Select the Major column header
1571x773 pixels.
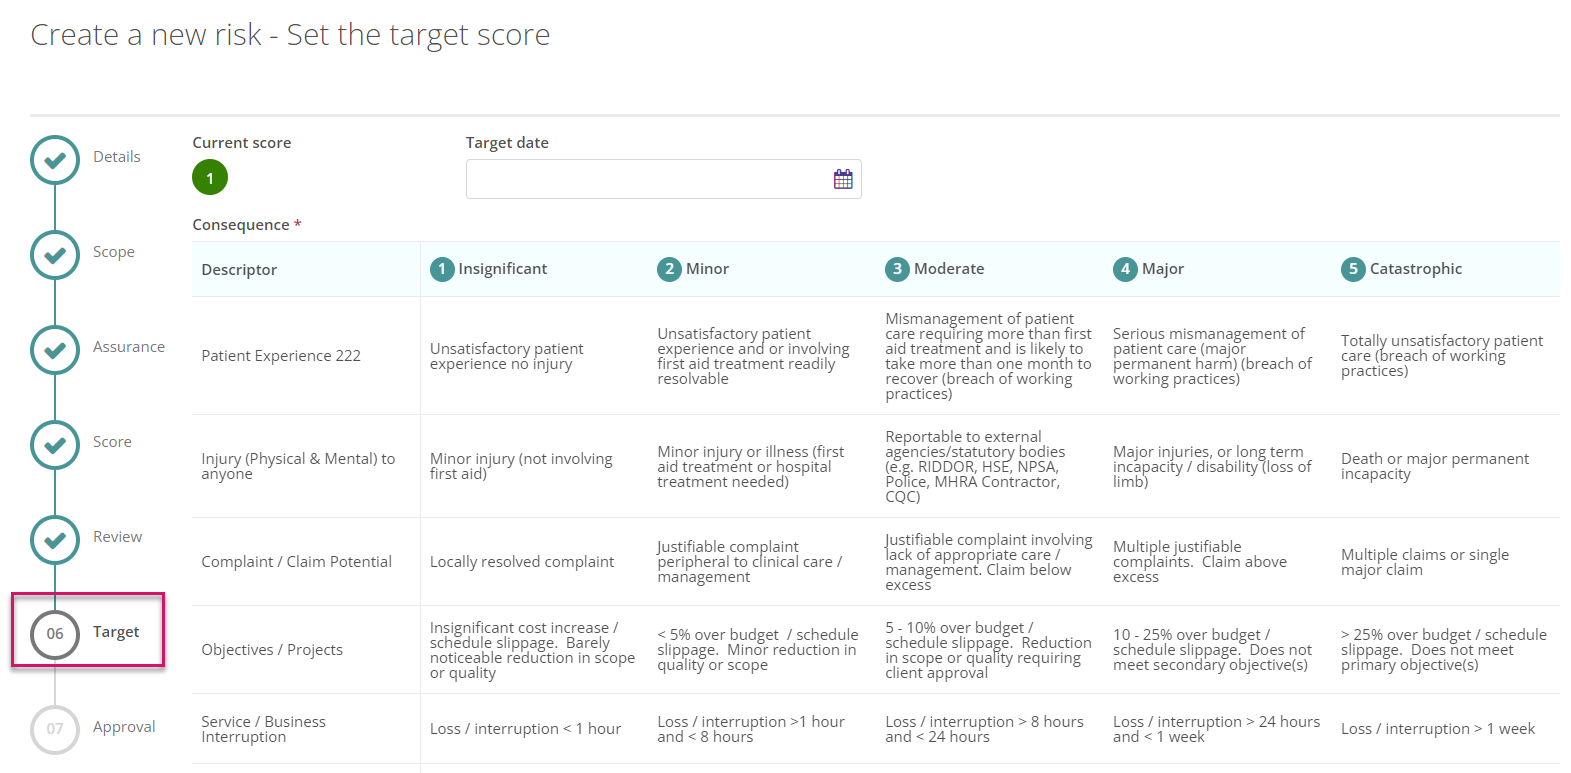1163,269
